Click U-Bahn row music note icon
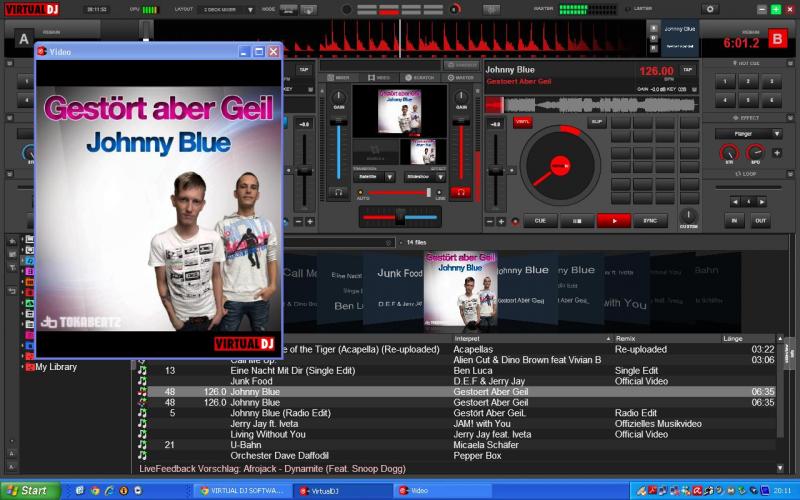Viewport: 800px width, 500px height. click(142, 445)
